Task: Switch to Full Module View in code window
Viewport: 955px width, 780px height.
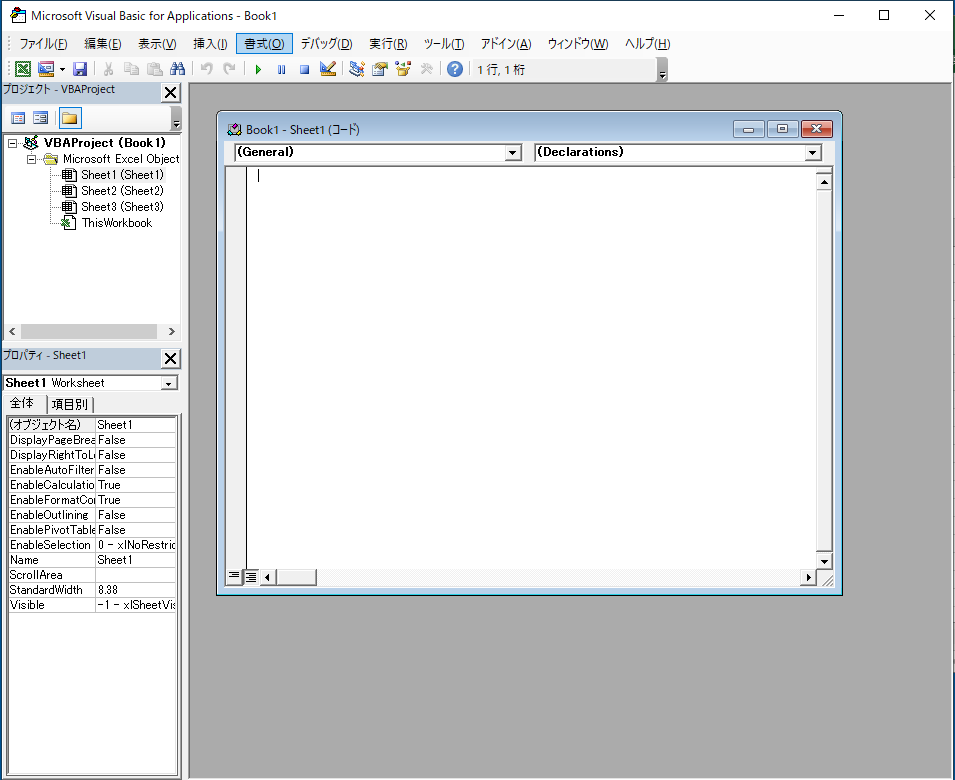Action: (251, 577)
